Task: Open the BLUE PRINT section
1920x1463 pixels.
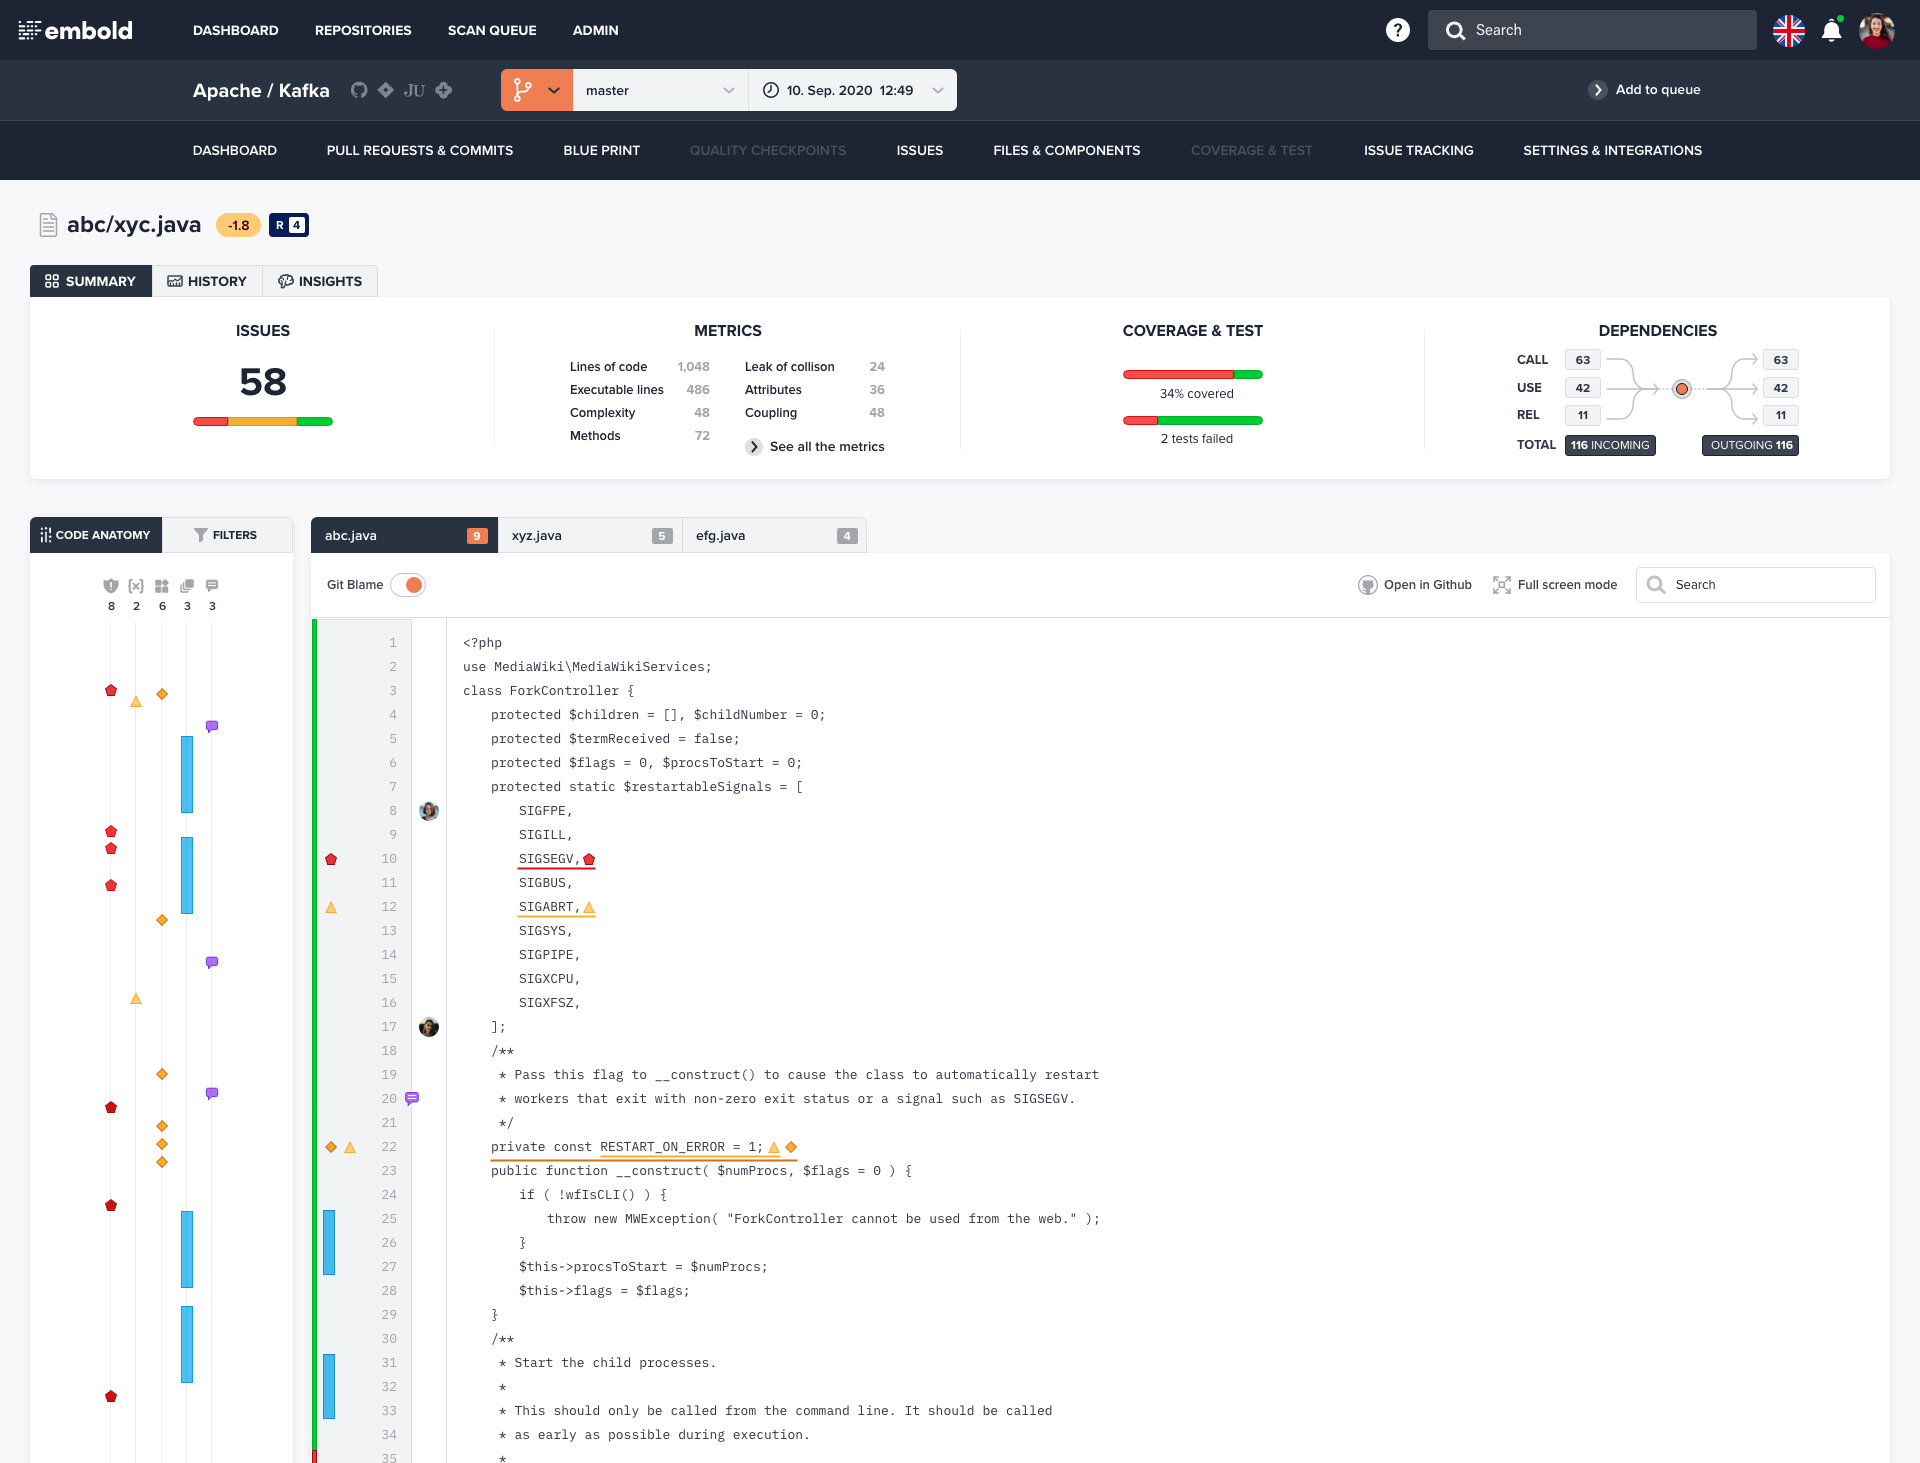Action: (602, 150)
